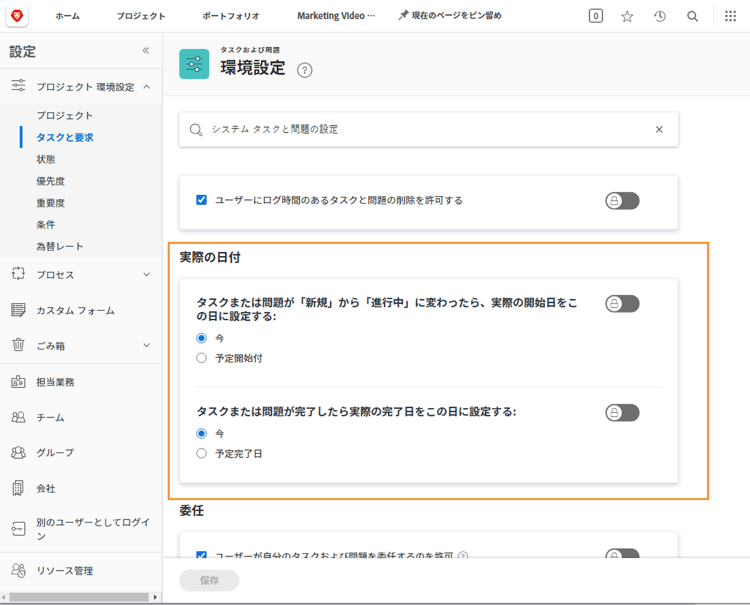Open 優先度 settings in sidebar
This screenshot has height=605, width=750.
click(51, 181)
